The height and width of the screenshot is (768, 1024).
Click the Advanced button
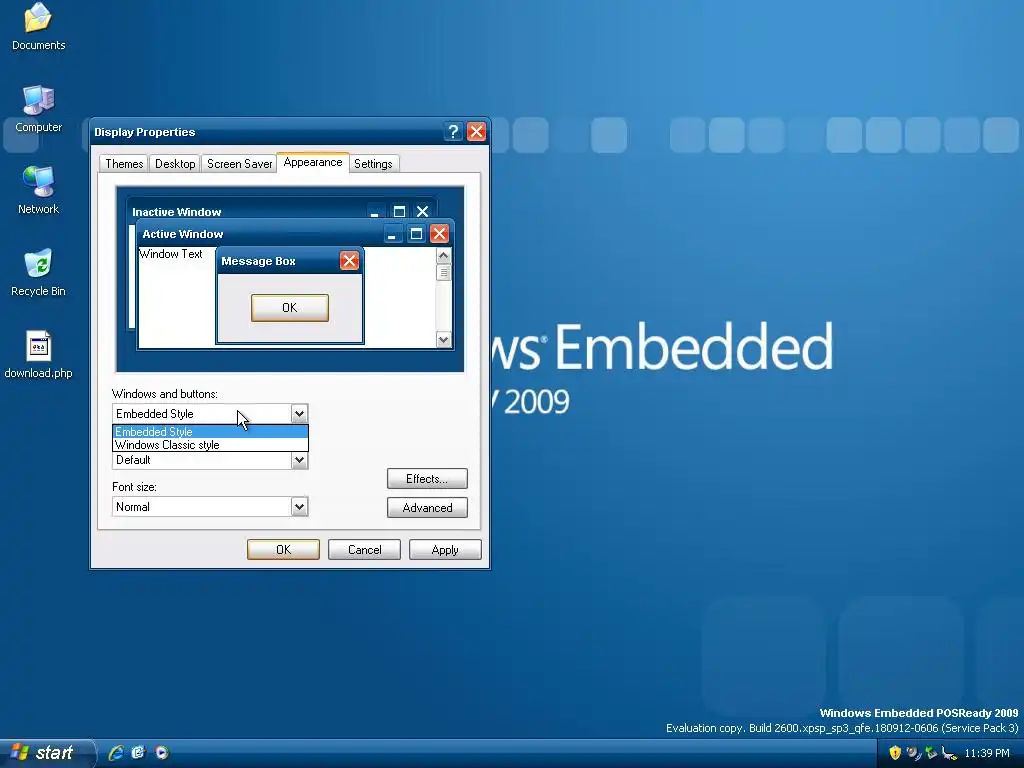pyautogui.click(x=427, y=507)
